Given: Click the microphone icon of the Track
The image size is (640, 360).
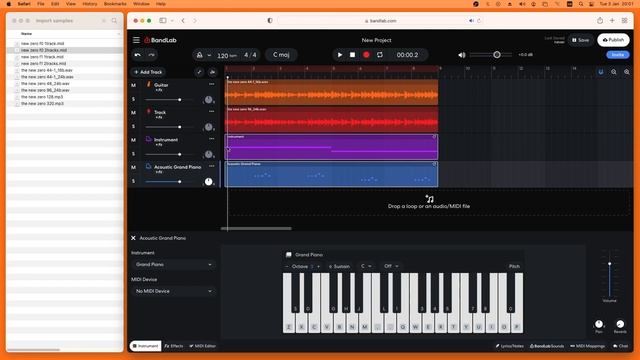Looking at the screenshot, I should [x=149, y=112].
